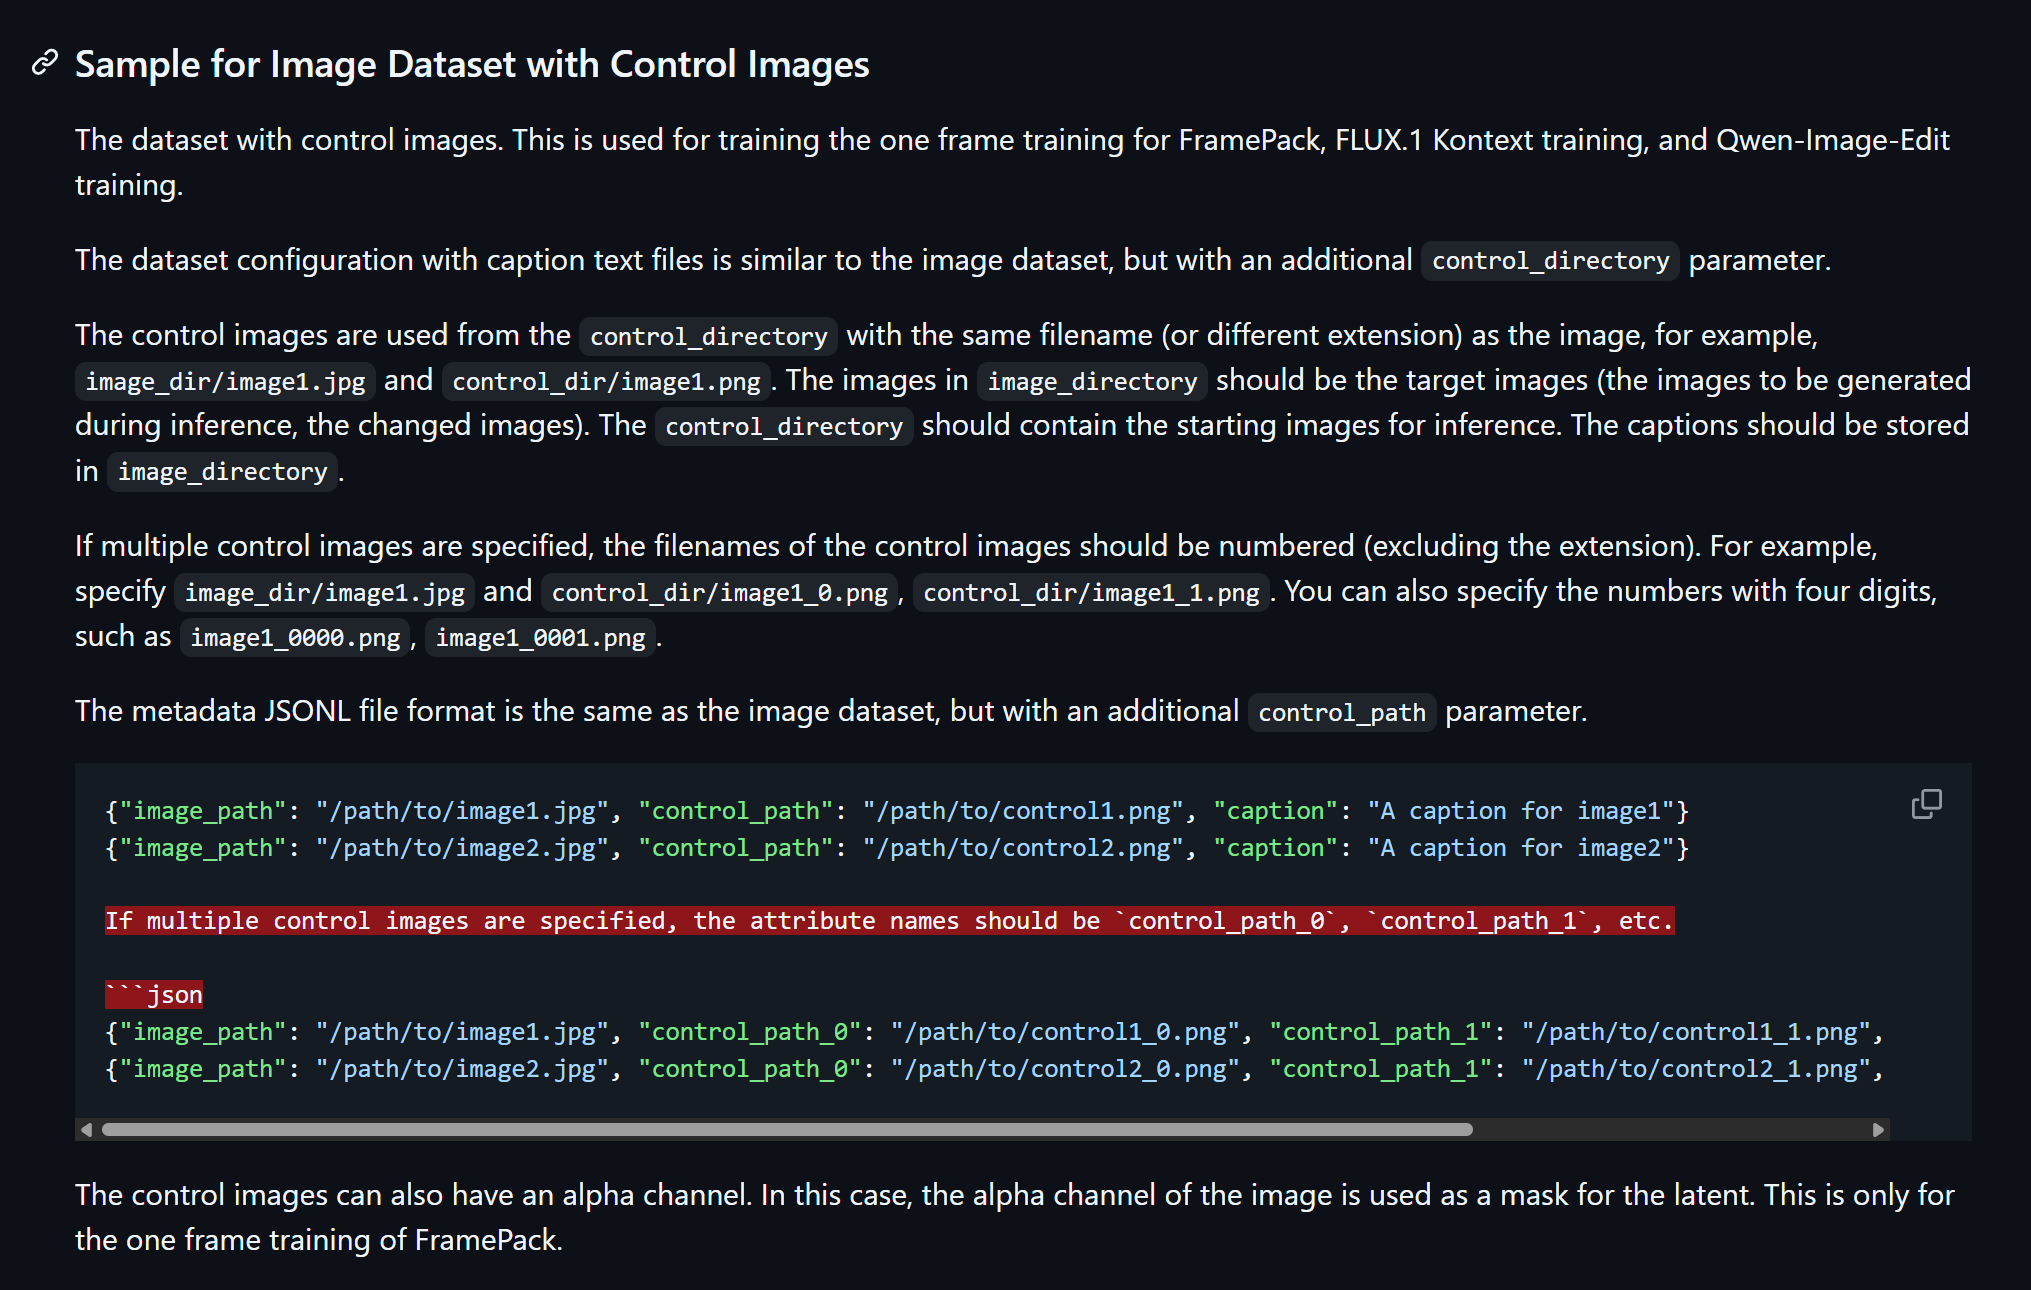
Task: Click control_dir/image1_0.png inline code
Action: click(x=719, y=593)
